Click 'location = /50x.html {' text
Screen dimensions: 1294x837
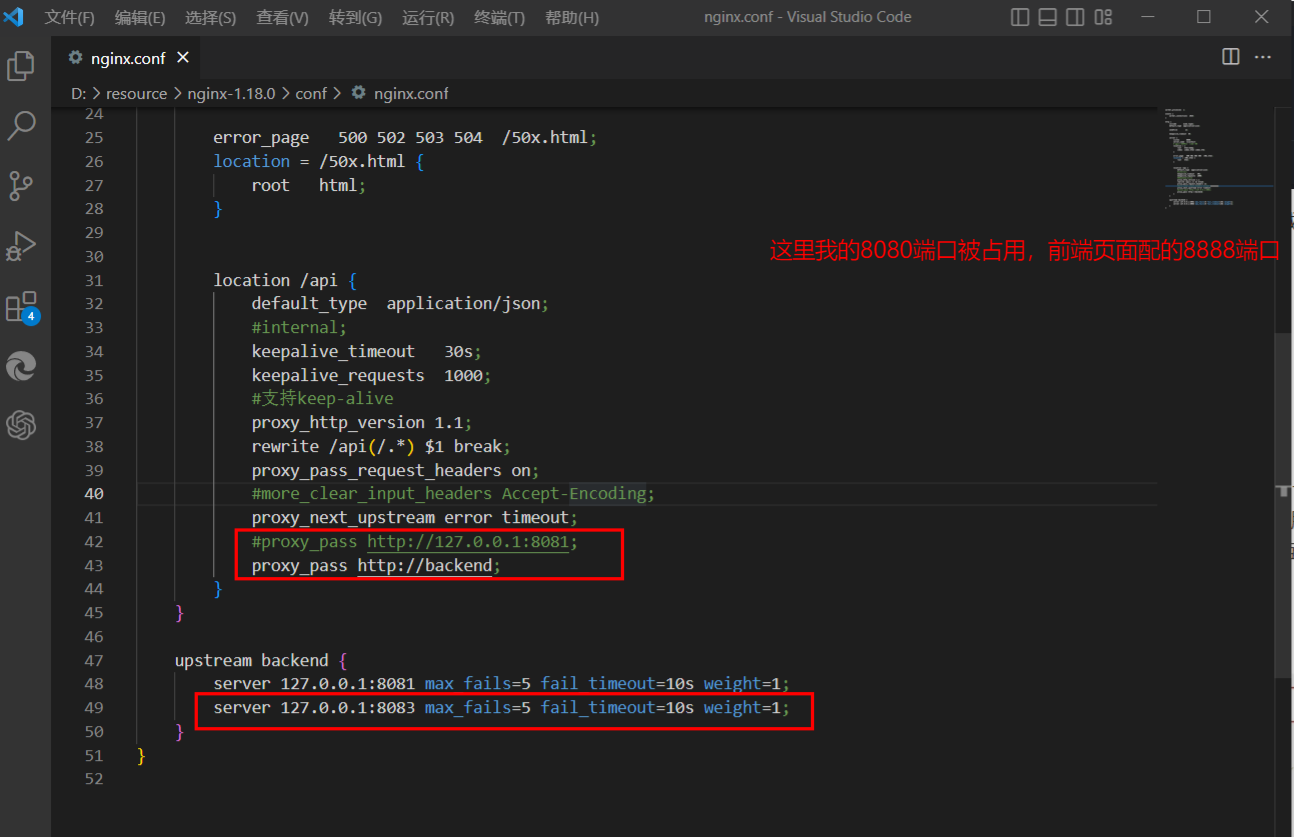click(318, 161)
